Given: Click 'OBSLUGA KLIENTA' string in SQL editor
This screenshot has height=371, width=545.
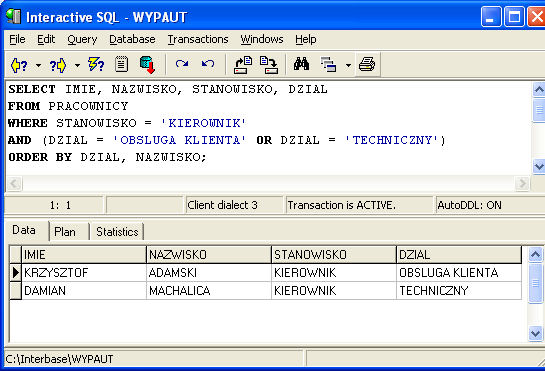Looking at the screenshot, I should 179,140.
